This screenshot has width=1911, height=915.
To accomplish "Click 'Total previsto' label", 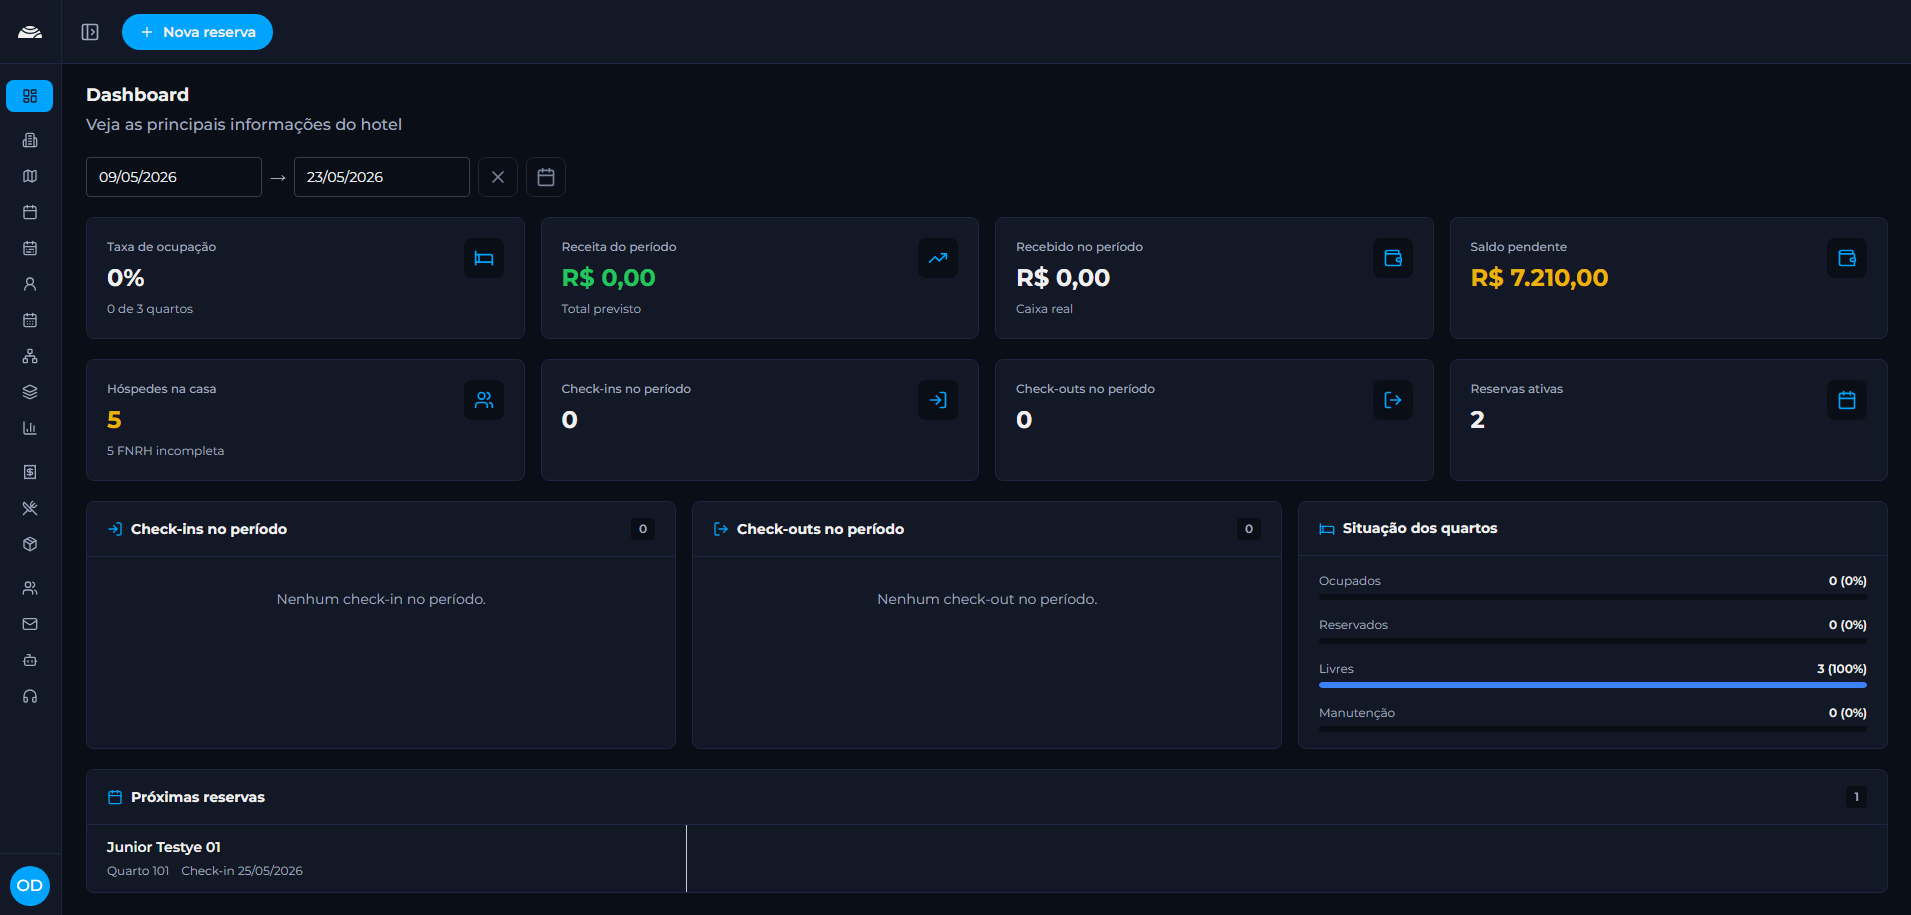I will (x=601, y=309).
